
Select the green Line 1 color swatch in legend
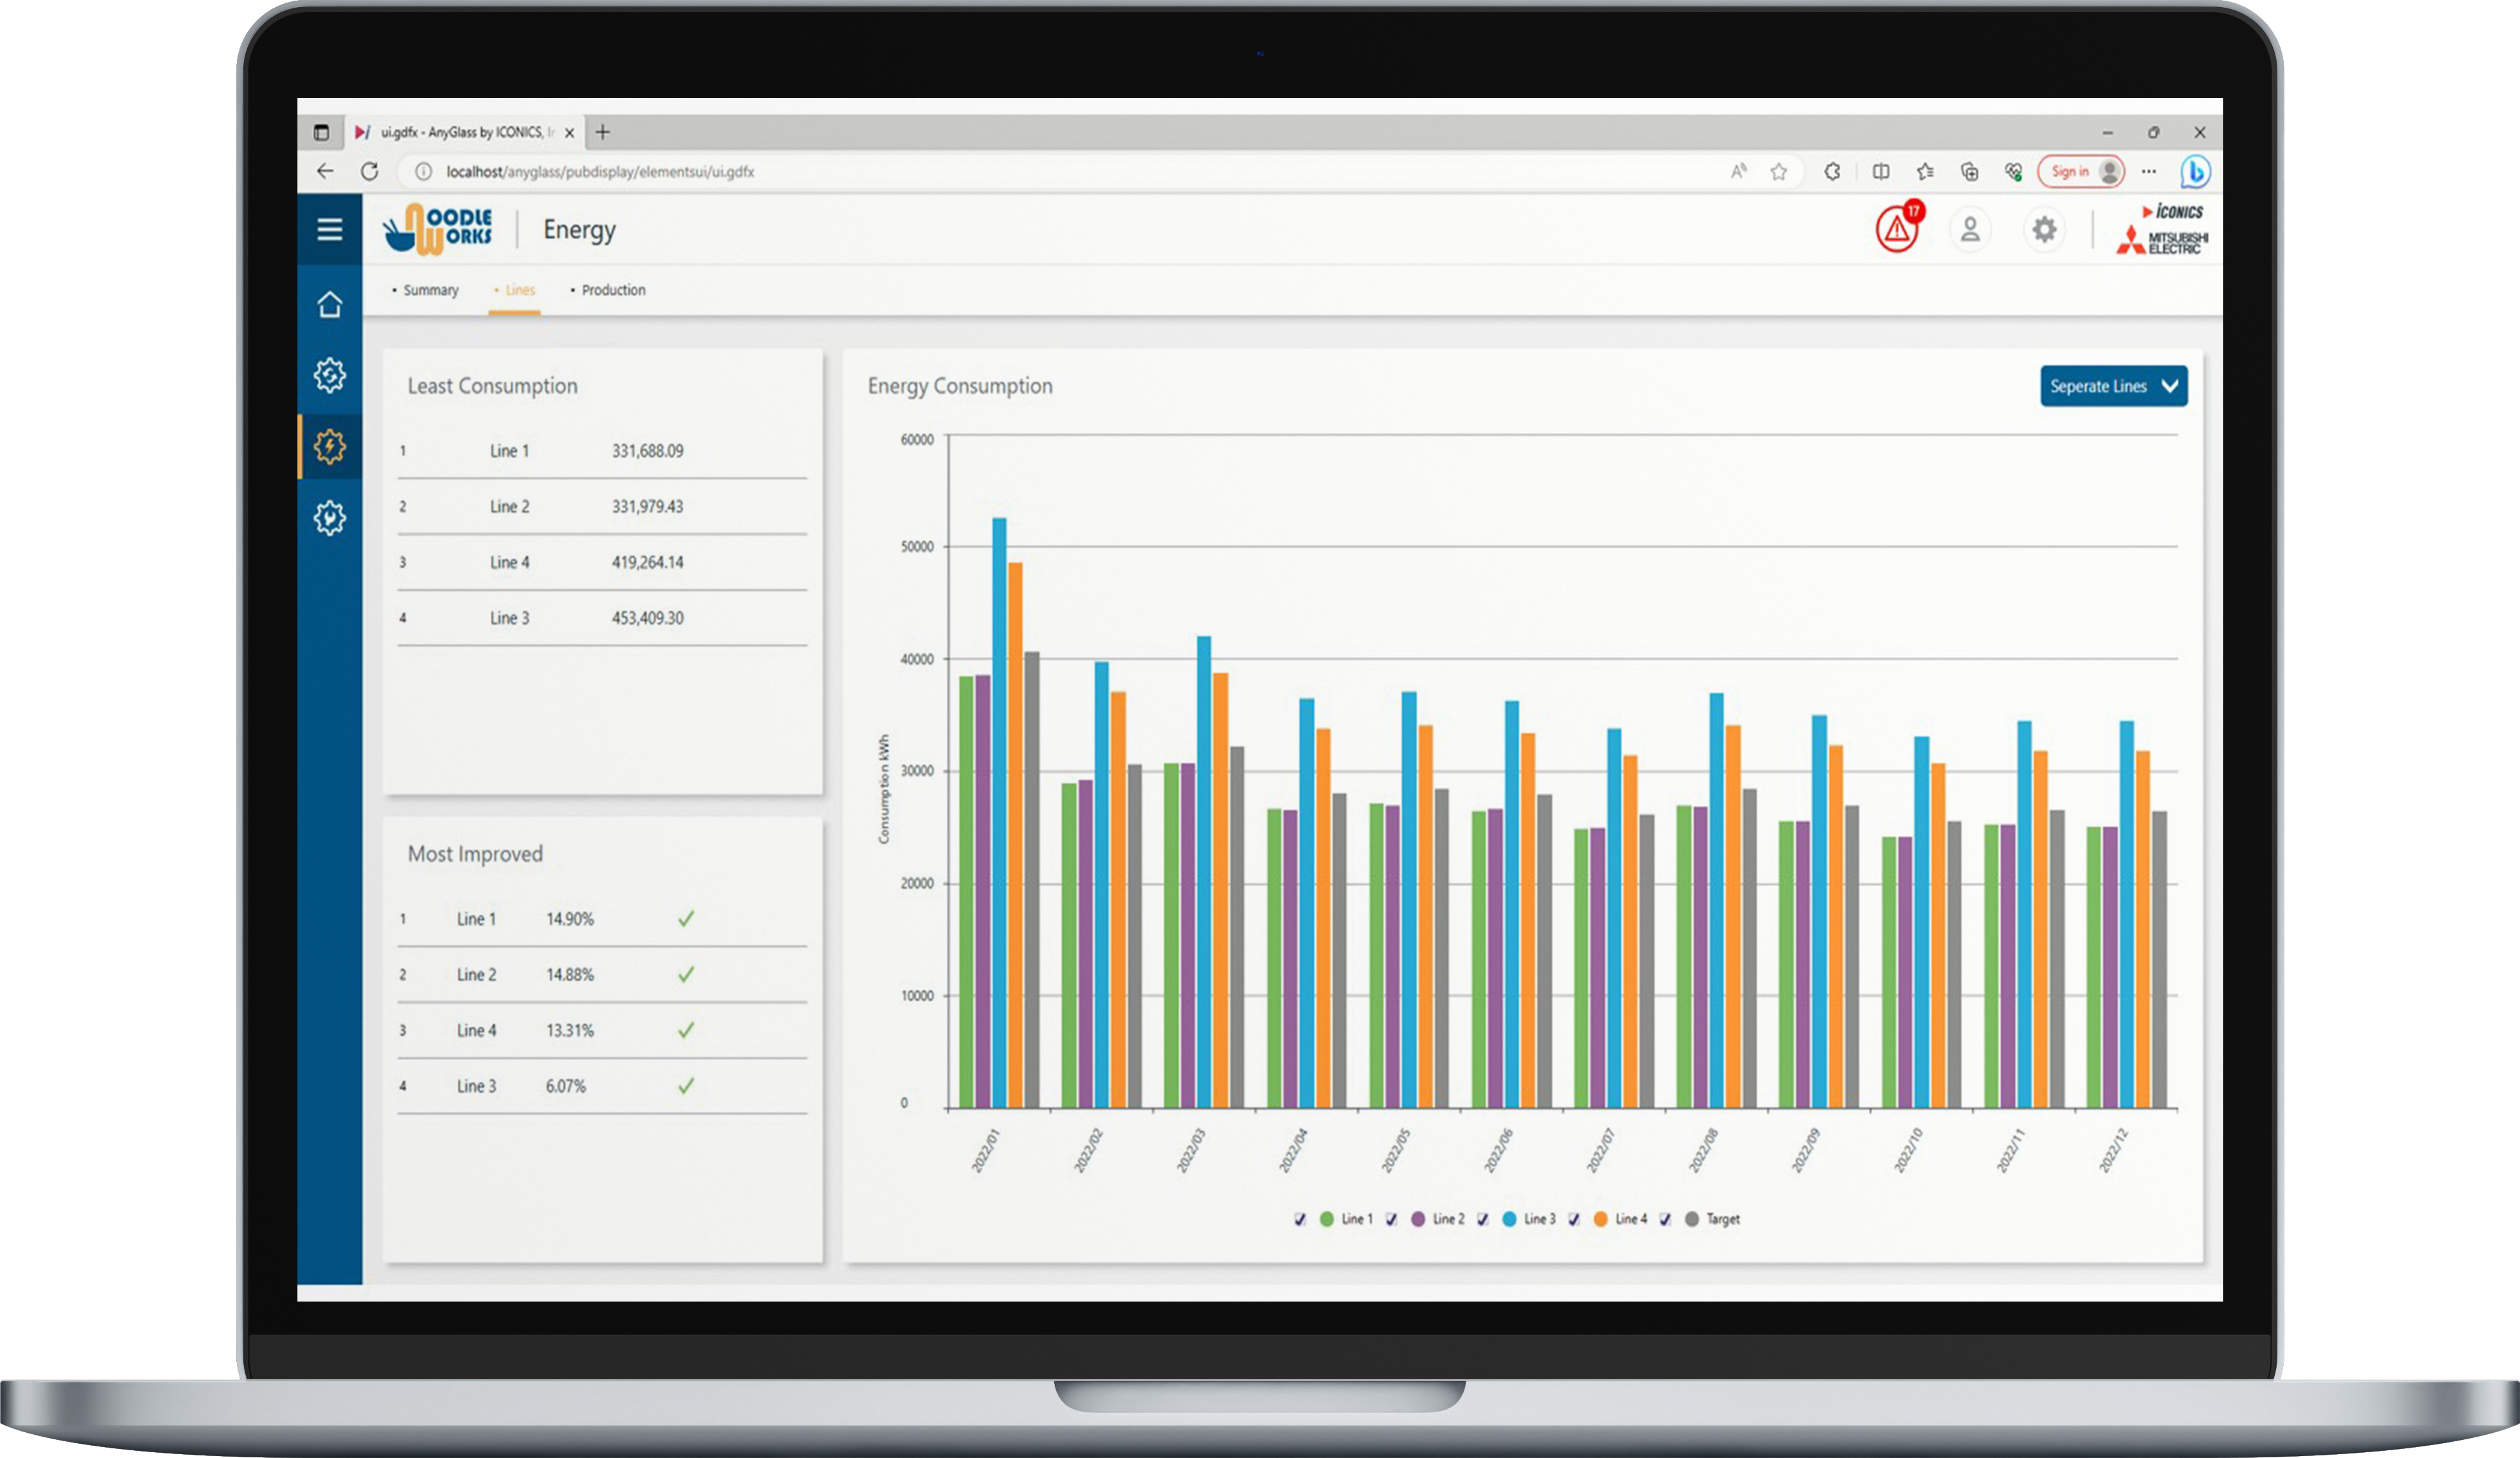tap(1327, 1219)
